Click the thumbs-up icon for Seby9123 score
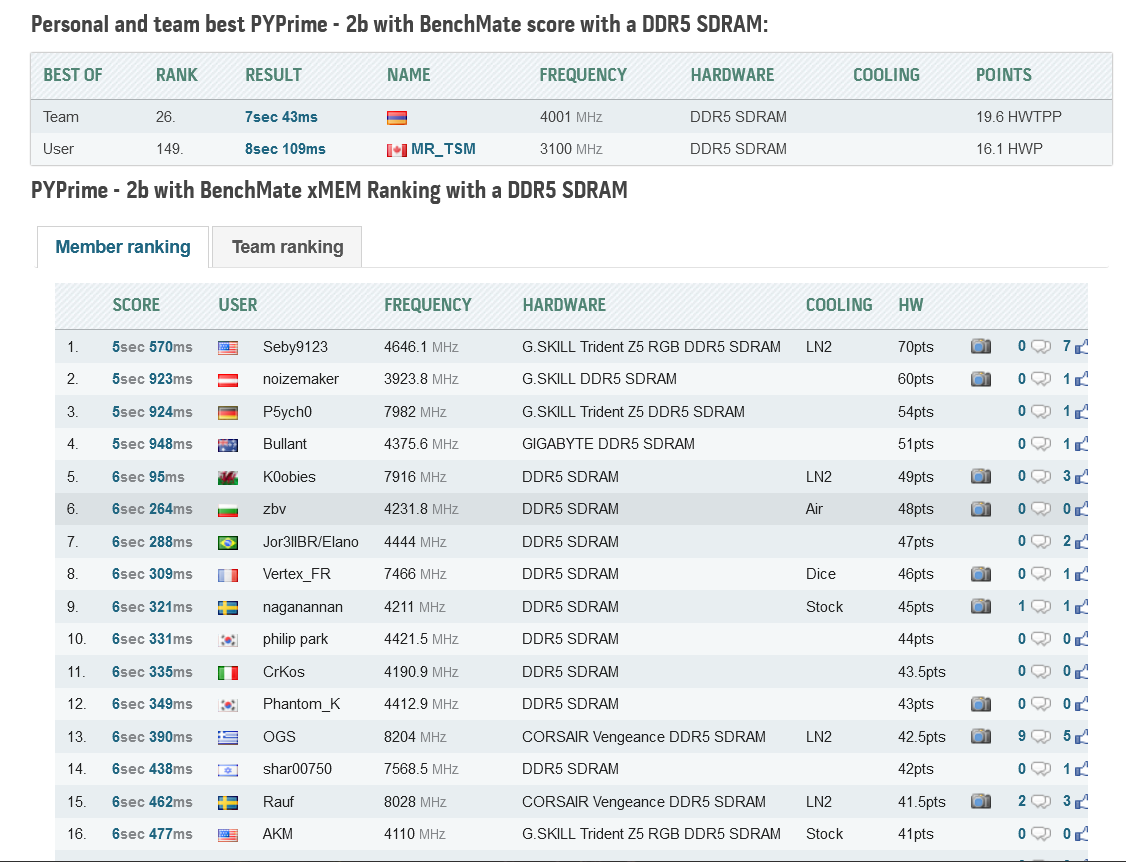 [x=1081, y=347]
